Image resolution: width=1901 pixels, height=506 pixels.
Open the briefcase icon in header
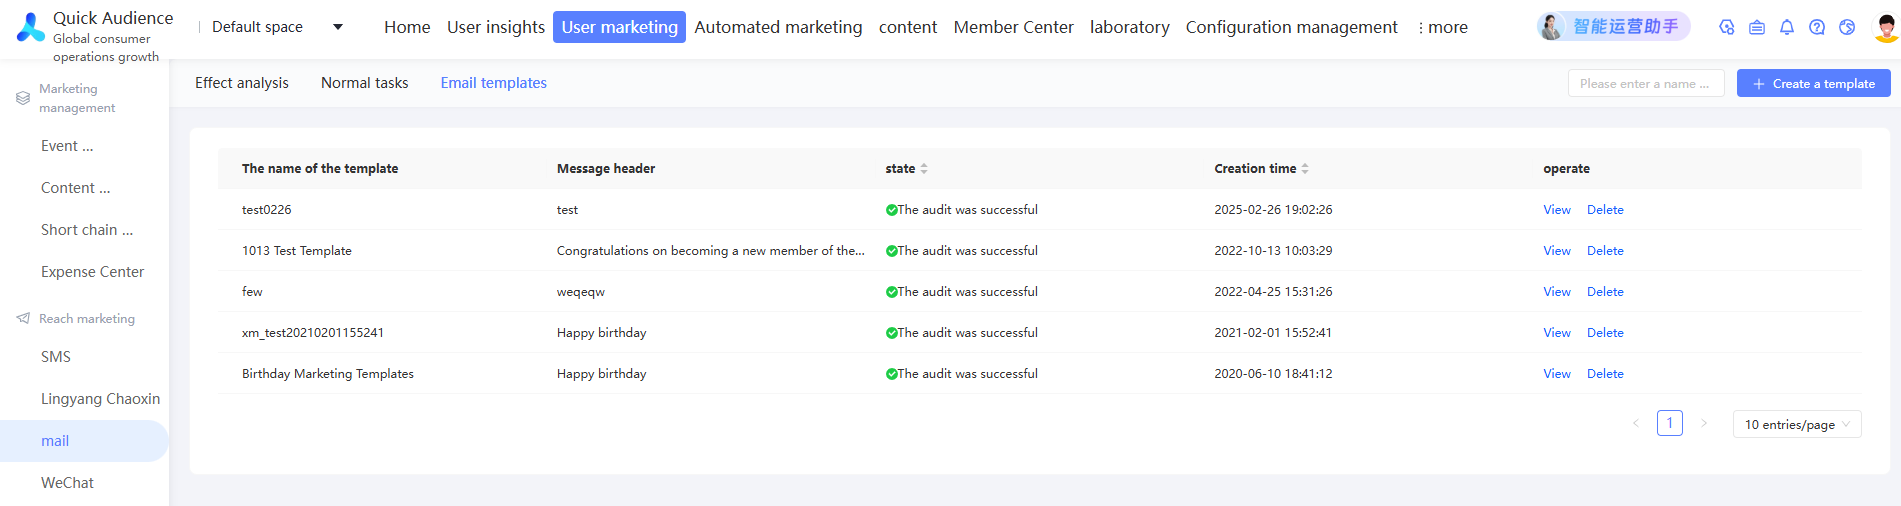coord(1757,28)
